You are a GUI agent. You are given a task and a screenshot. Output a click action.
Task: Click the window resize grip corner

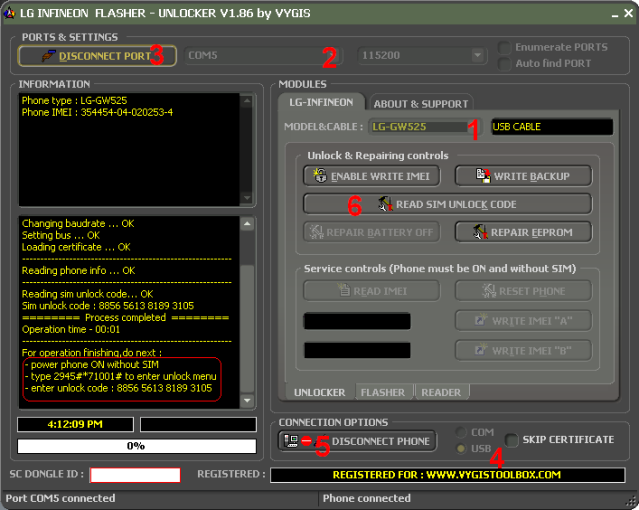coord(632,503)
